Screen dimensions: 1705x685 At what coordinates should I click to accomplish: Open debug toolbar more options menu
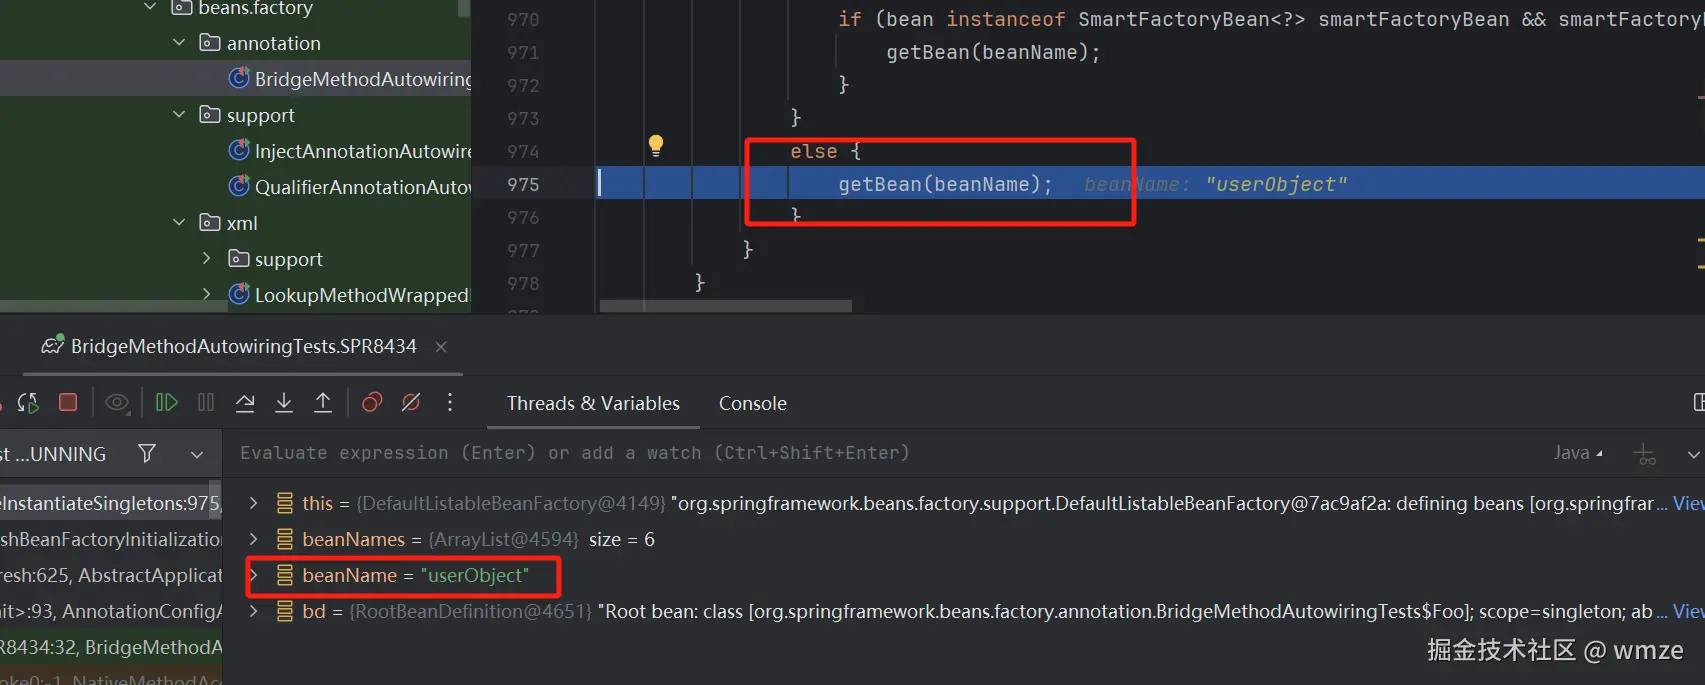click(450, 402)
